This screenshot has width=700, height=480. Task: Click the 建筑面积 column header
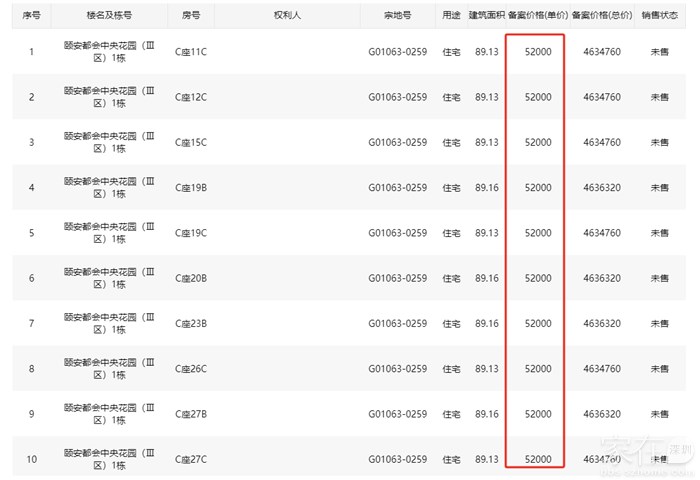[x=487, y=16]
